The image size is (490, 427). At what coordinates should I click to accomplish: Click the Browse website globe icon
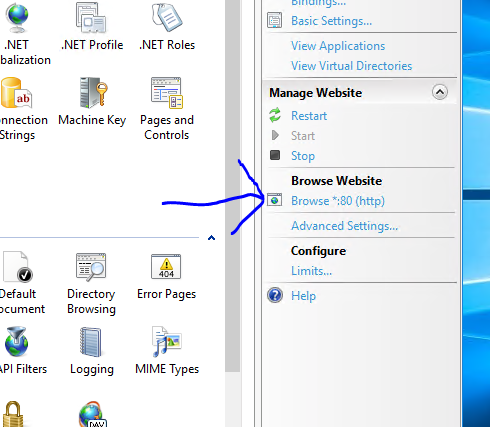(x=274, y=200)
